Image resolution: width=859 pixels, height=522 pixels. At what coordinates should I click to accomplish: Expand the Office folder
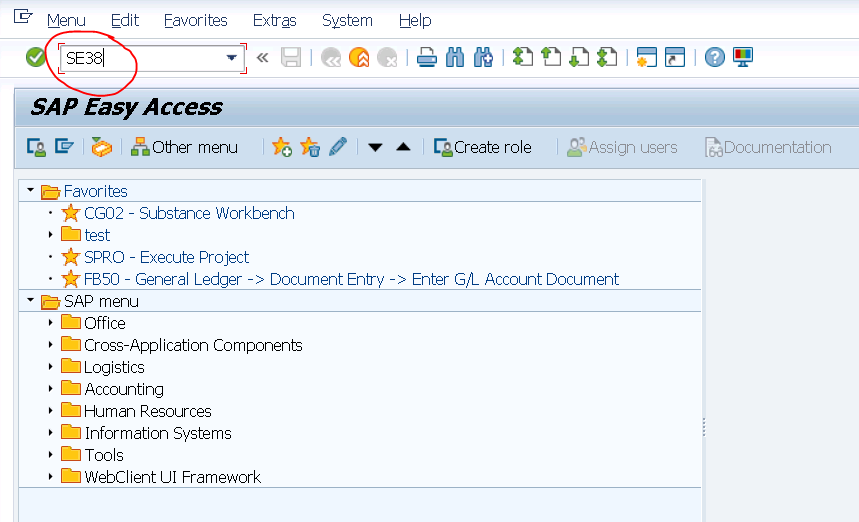click(x=50, y=323)
